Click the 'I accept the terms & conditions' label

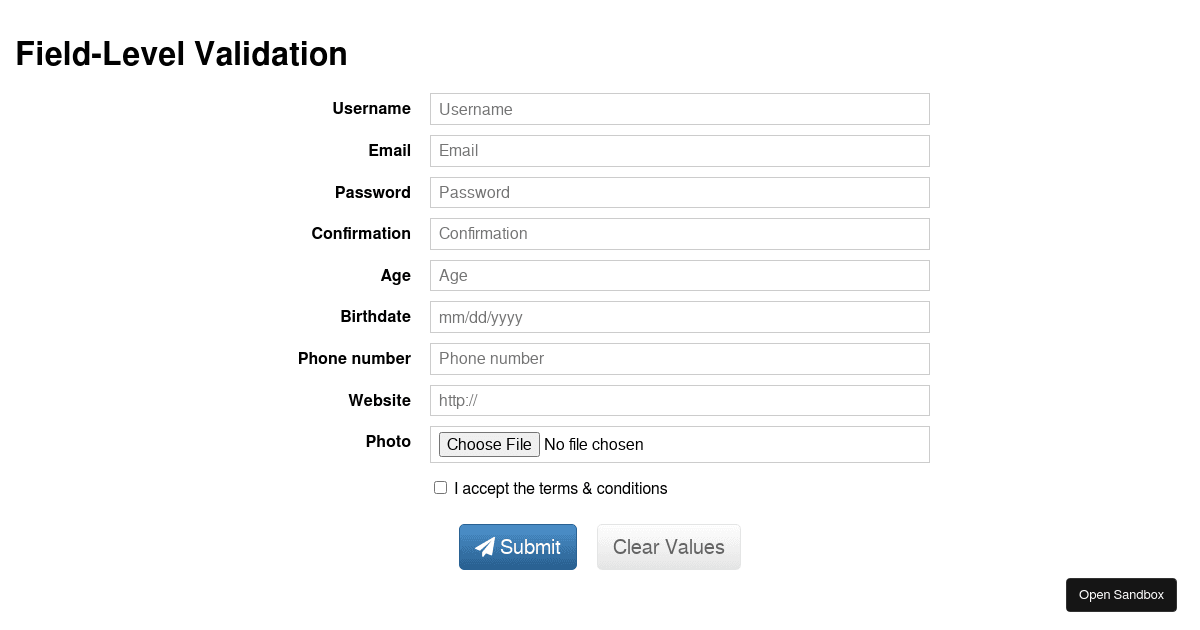(560, 489)
